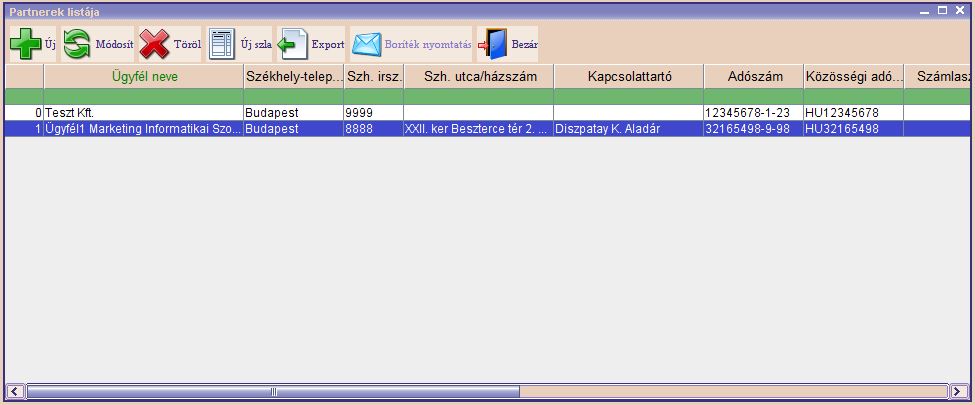This screenshot has height=405, width=975.
Task: Click the Szh. utca/házszám column header
Action: [478, 76]
